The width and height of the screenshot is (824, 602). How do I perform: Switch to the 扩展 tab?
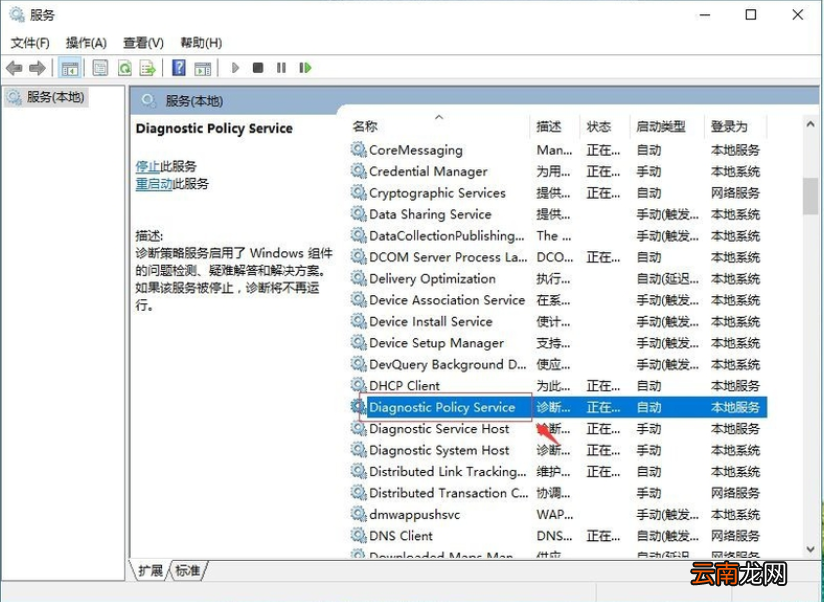pyautogui.click(x=150, y=570)
